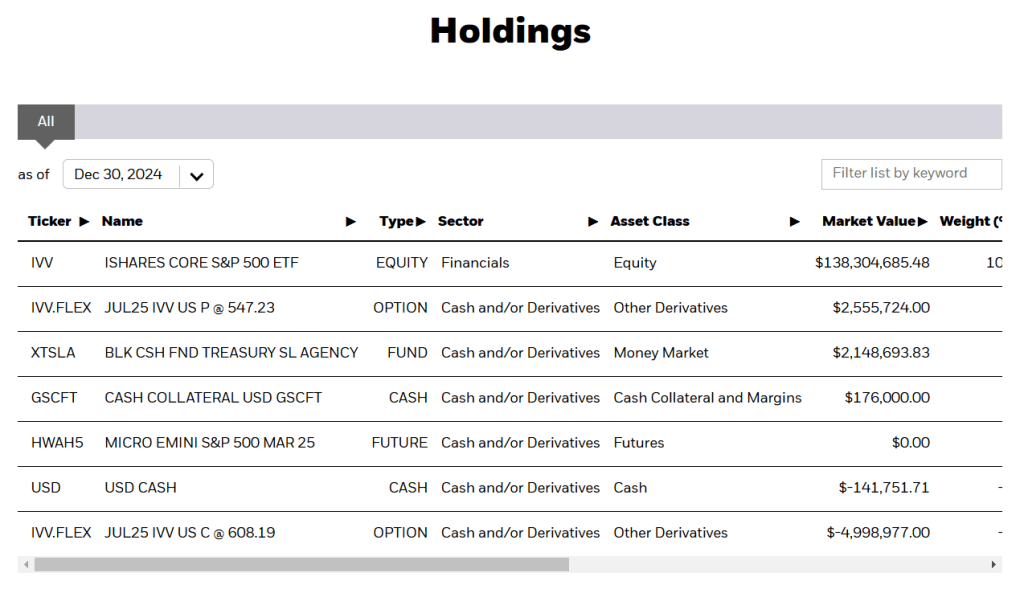This screenshot has height=593, width=1024.
Task: Sort holdings by Ticker column arrow
Action: point(84,222)
